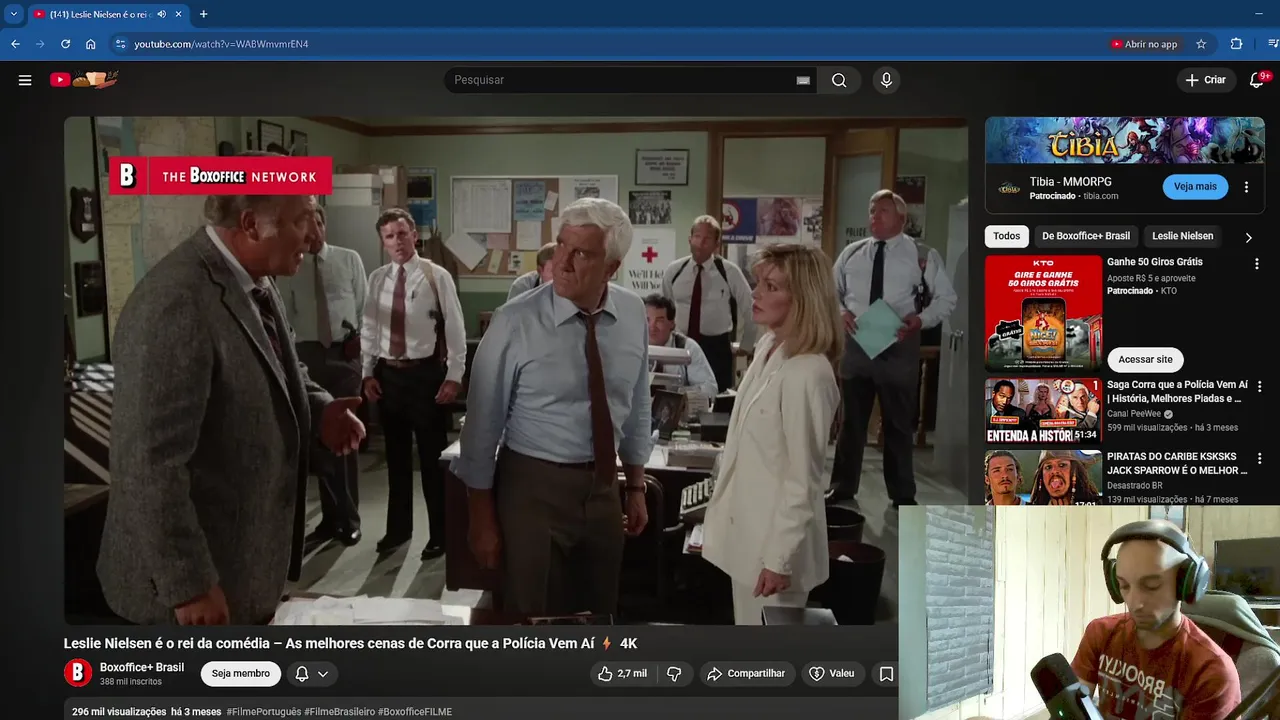Open Boxoffice+ Brasil channel name link
This screenshot has height=720, width=1280.
pyautogui.click(x=142, y=667)
